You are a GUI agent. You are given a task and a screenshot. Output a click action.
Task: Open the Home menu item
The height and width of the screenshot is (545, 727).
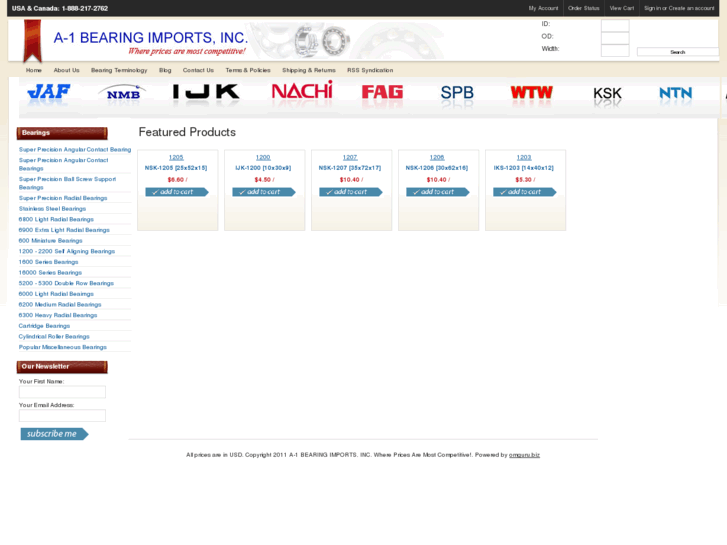33,71
